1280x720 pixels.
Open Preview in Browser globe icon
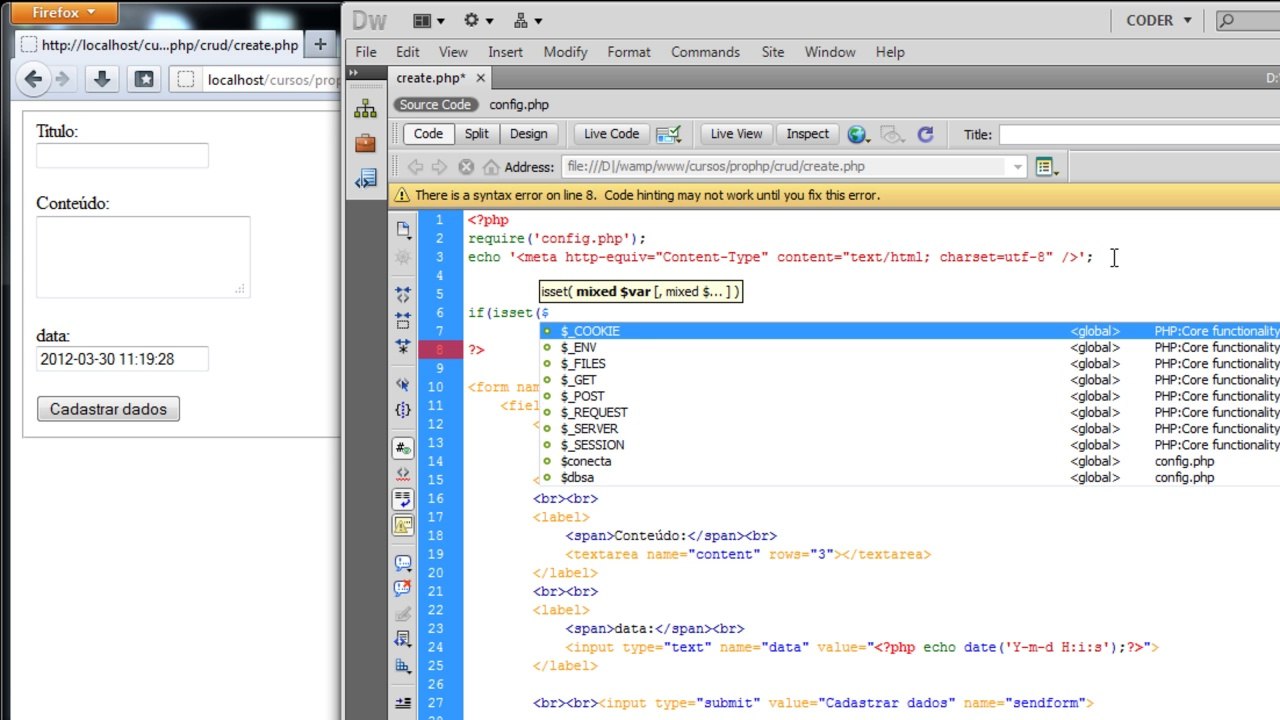click(x=858, y=134)
